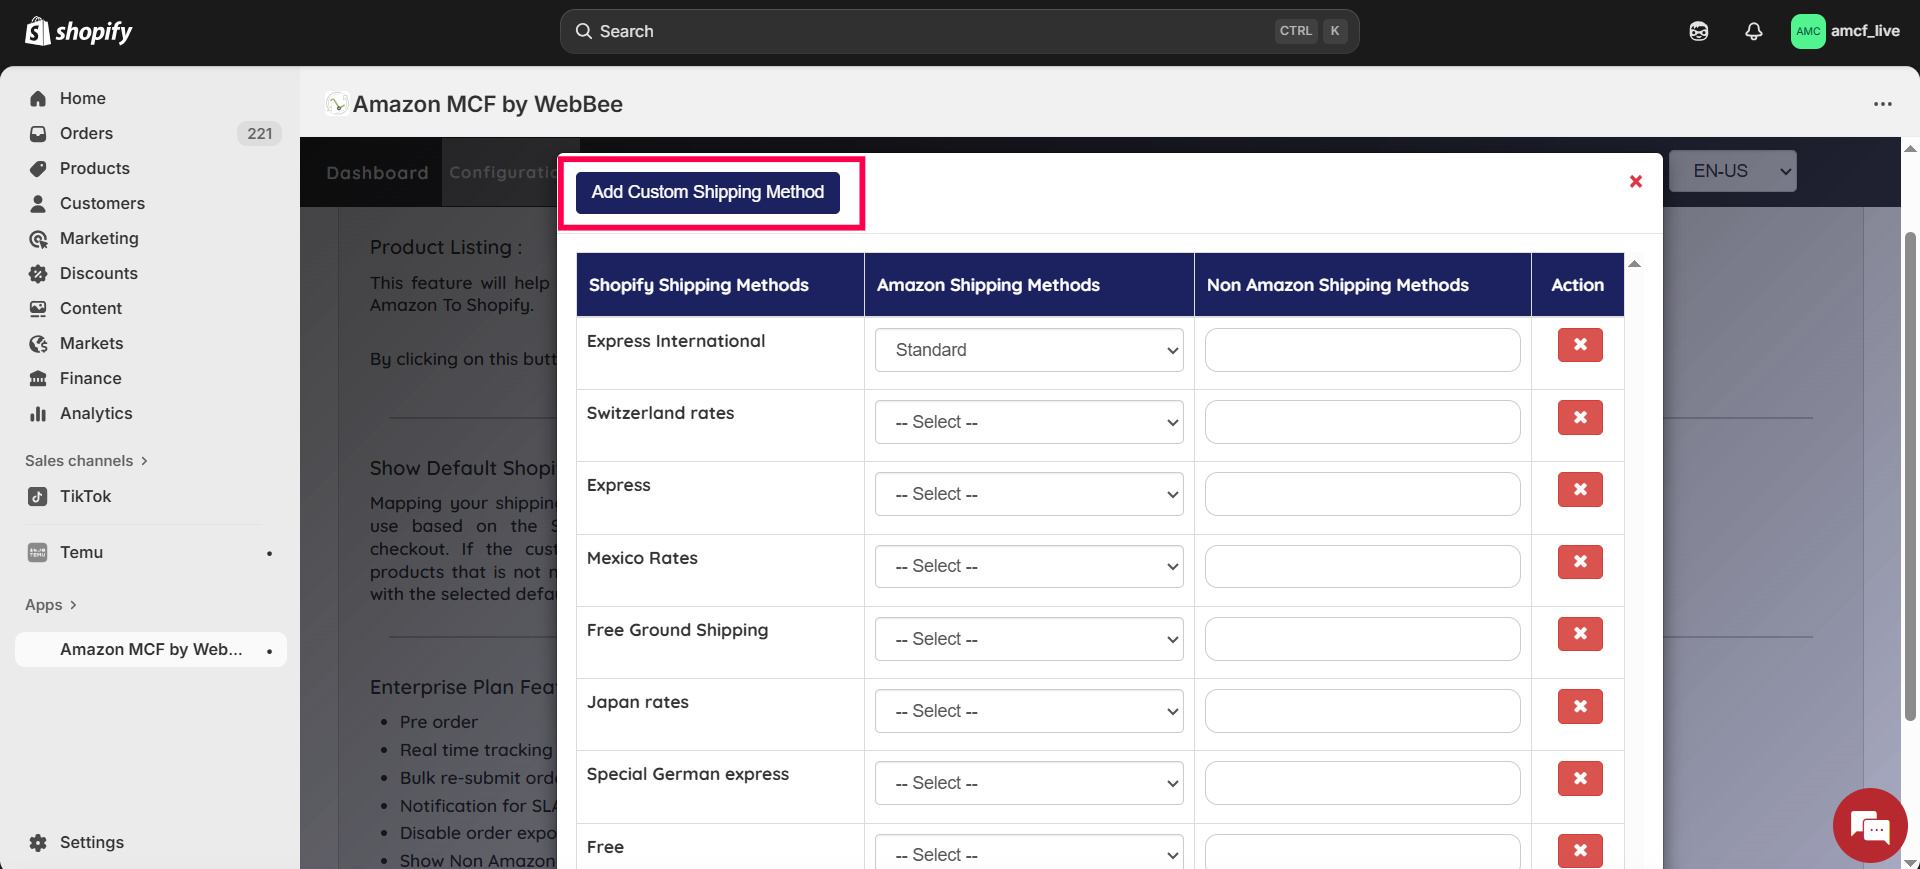Open Settings in the sidebar
The height and width of the screenshot is (869, 1920).
(x=91, y=842)
